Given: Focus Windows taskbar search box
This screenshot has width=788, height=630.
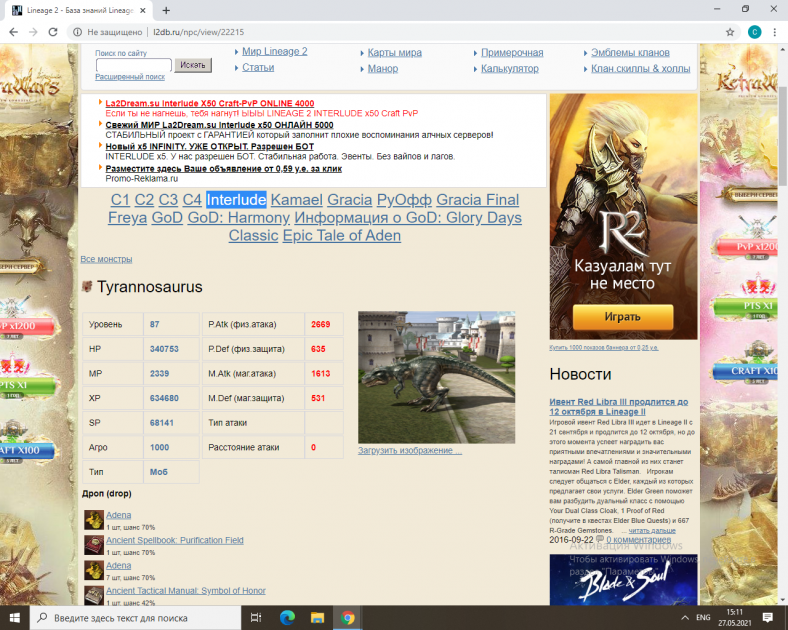Looking at the screenshot, I should click(136, 617).
